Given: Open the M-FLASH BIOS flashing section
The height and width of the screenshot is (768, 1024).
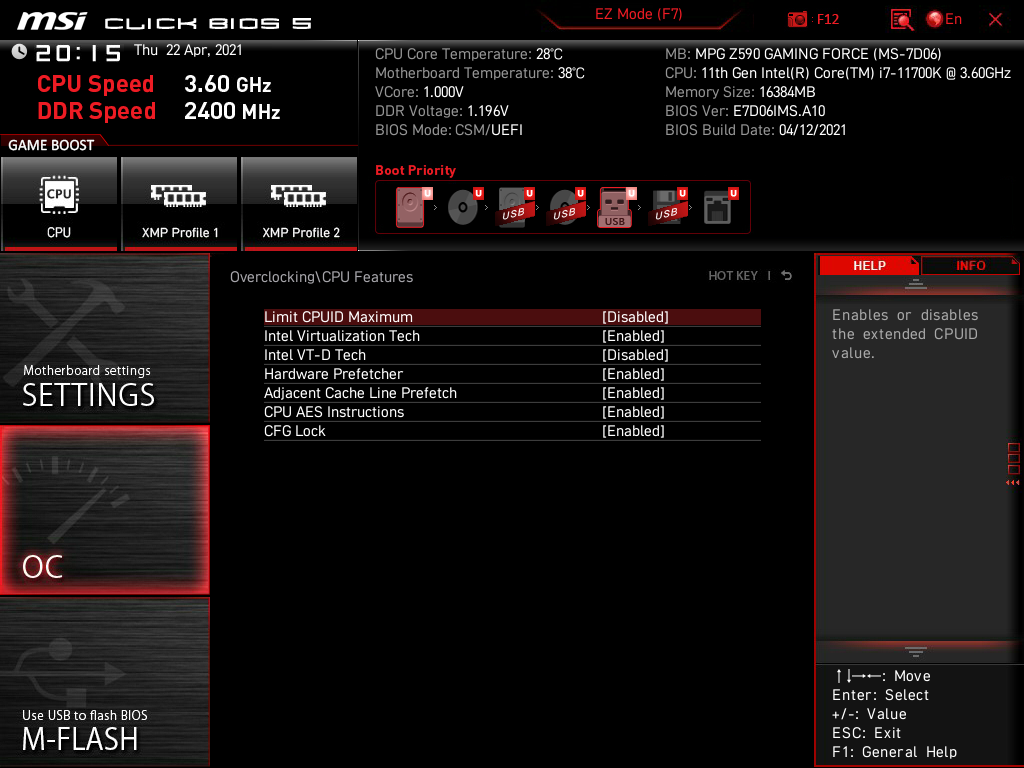Looking at the screenshot, I should pyautogui.click(x=104, y=682).
